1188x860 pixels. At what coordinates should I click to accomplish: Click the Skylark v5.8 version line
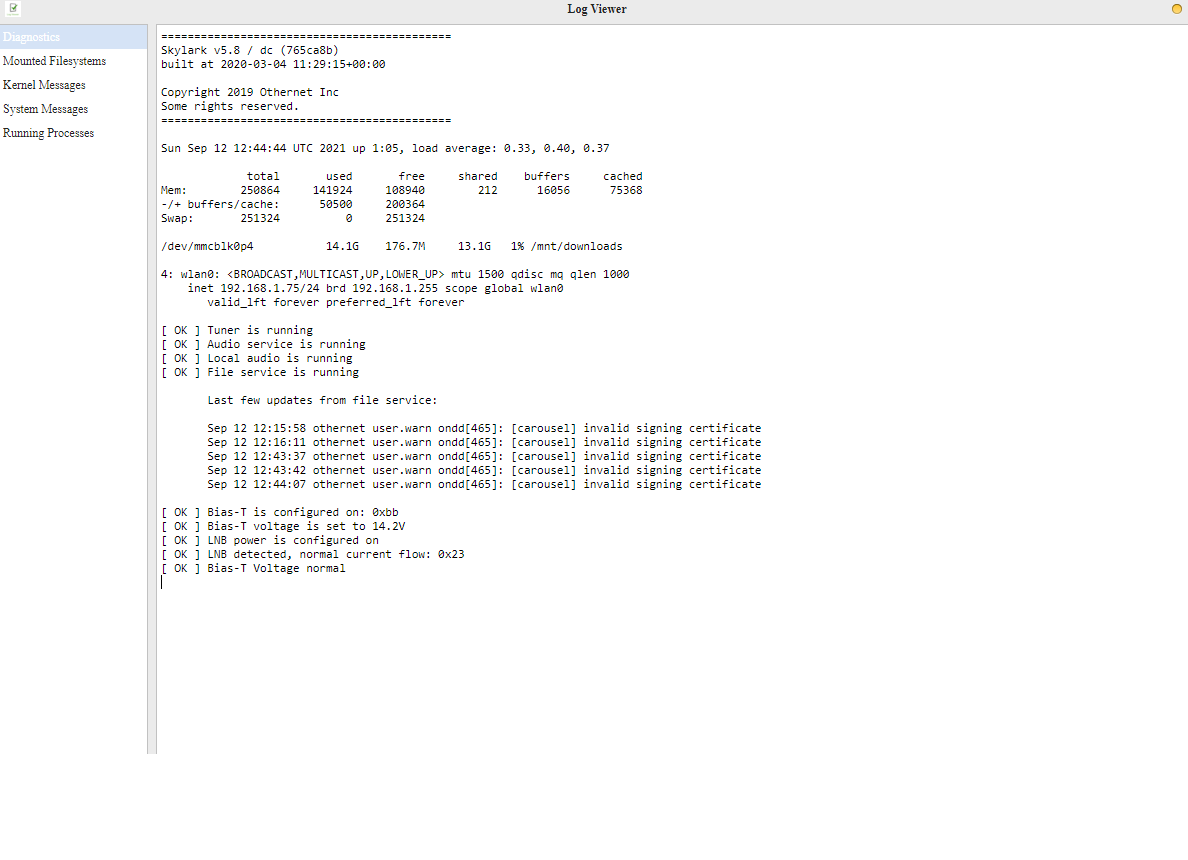pyautogui.click(x=254, y=50)
